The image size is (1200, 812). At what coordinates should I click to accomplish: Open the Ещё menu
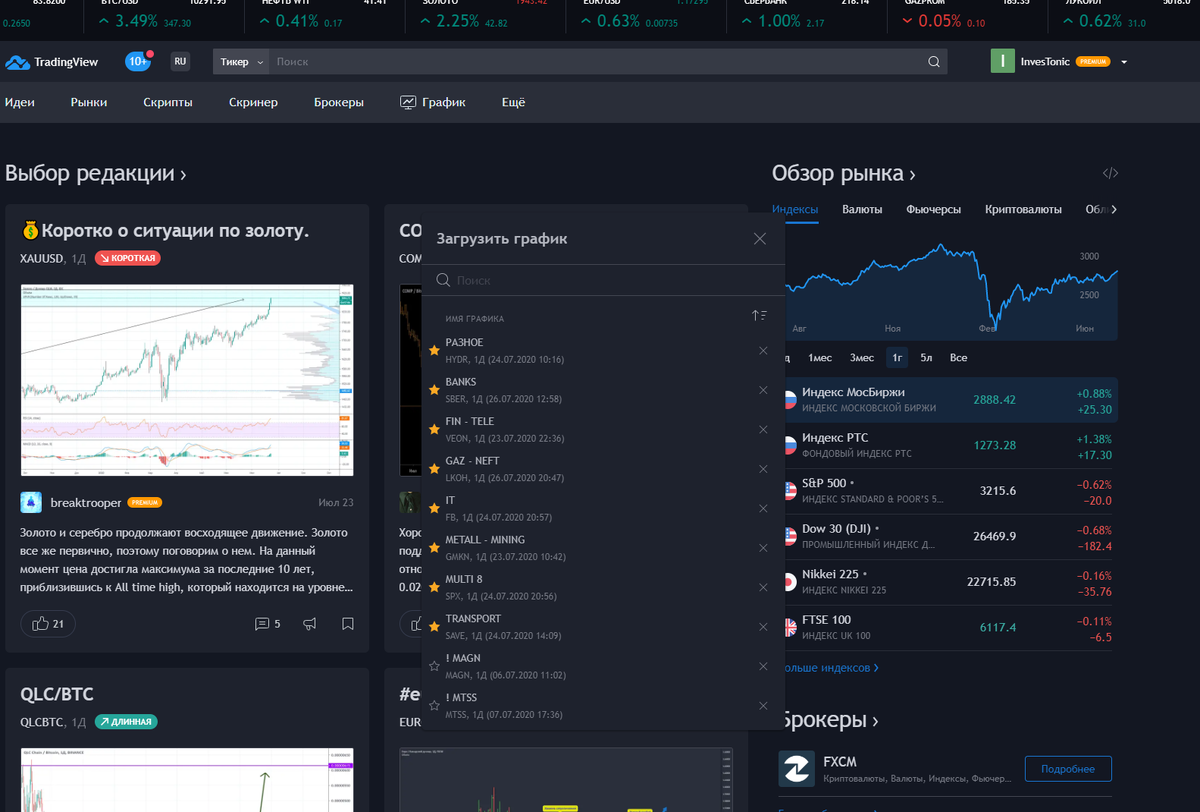click(513, 102)
